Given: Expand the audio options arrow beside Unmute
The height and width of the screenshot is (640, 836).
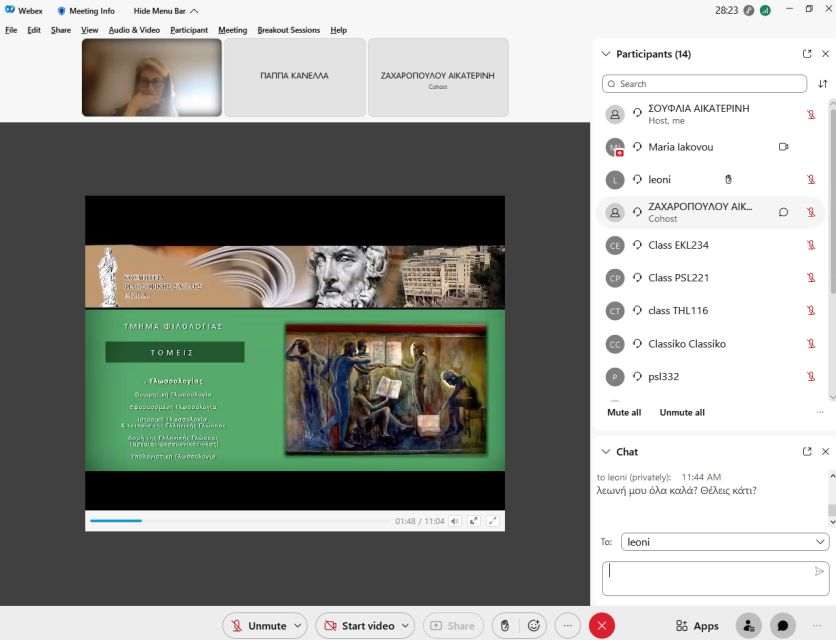Looking at the screenshot, I should 298,626.
